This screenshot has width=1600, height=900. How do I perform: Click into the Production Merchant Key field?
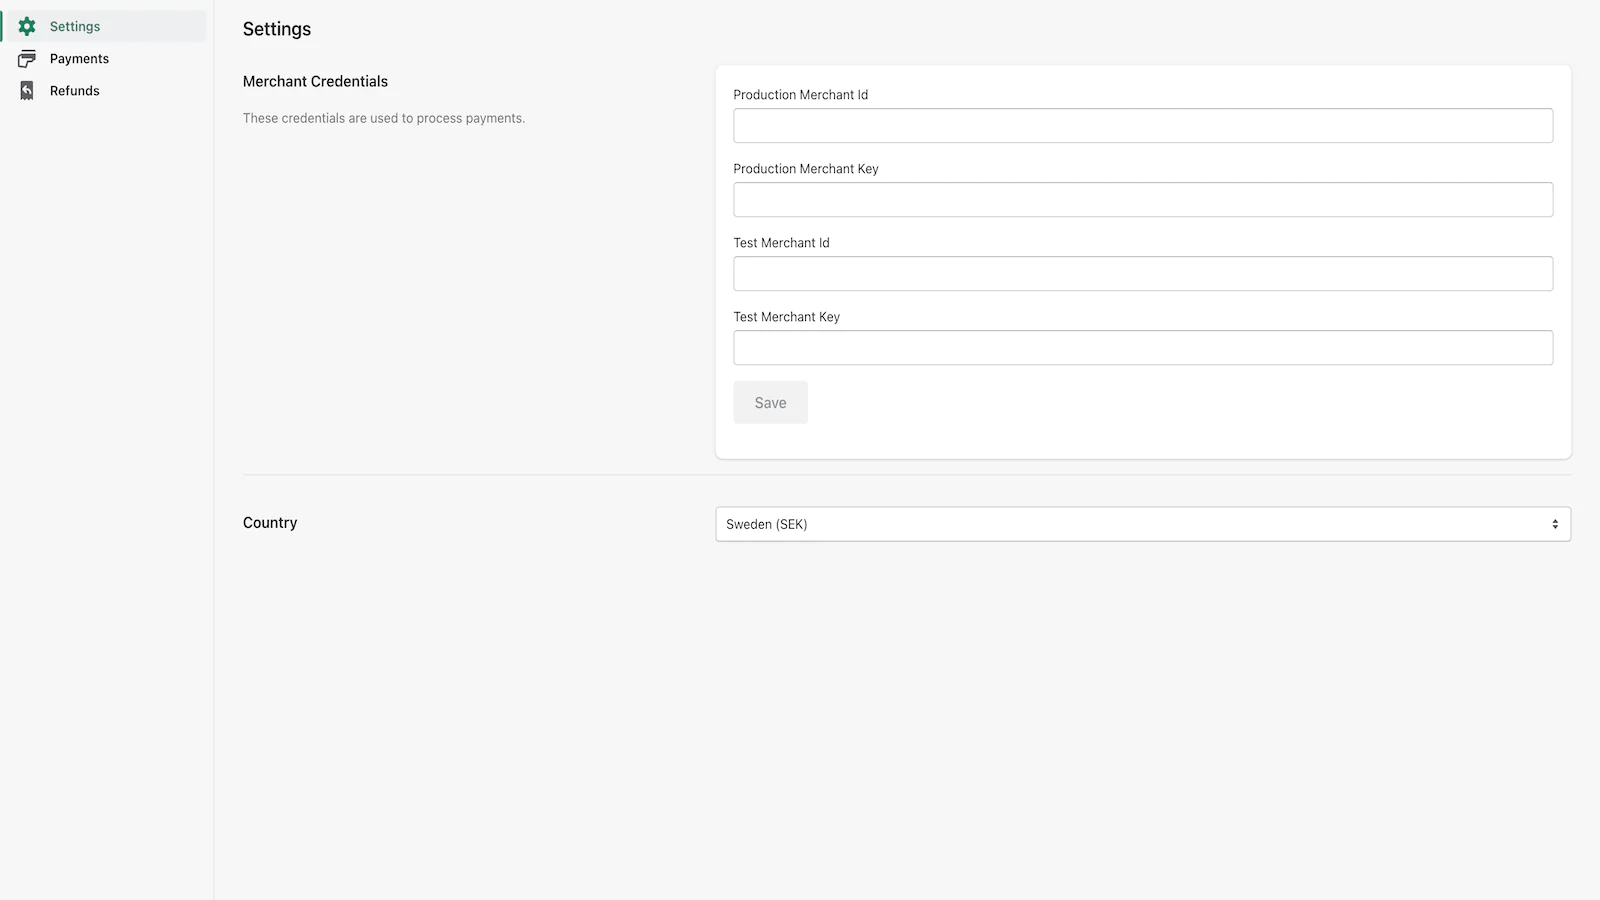coord(1142,200)
